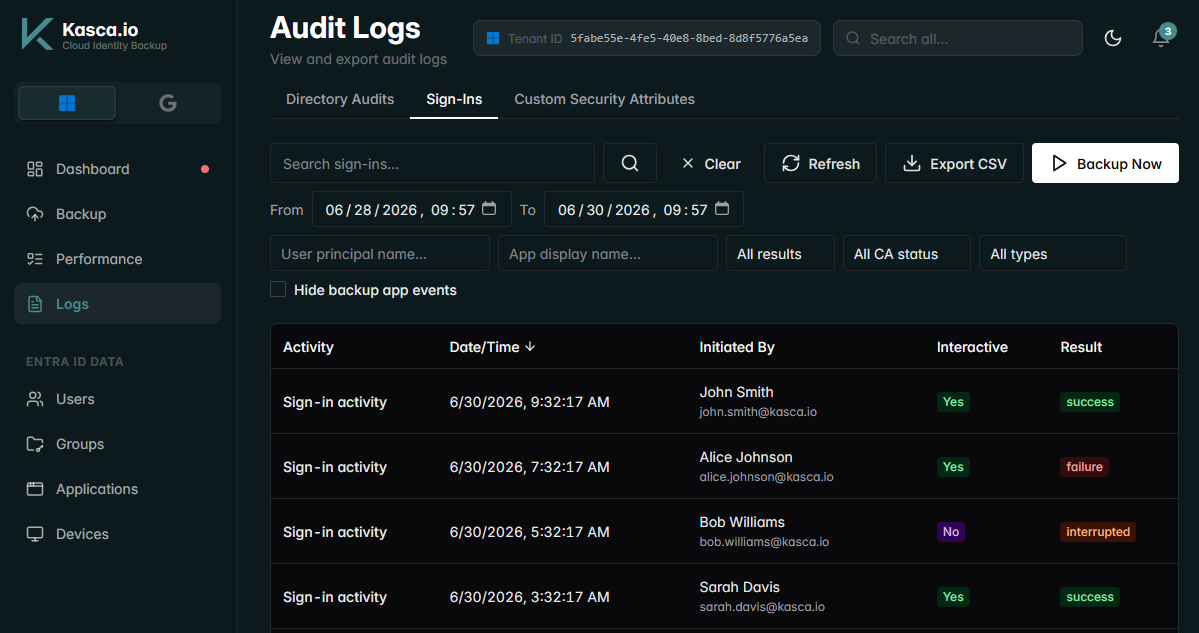Open Backup in the sidebar
Image resolution: width=1199 pixels, height=633 pixels.
[x=117, y=214]
